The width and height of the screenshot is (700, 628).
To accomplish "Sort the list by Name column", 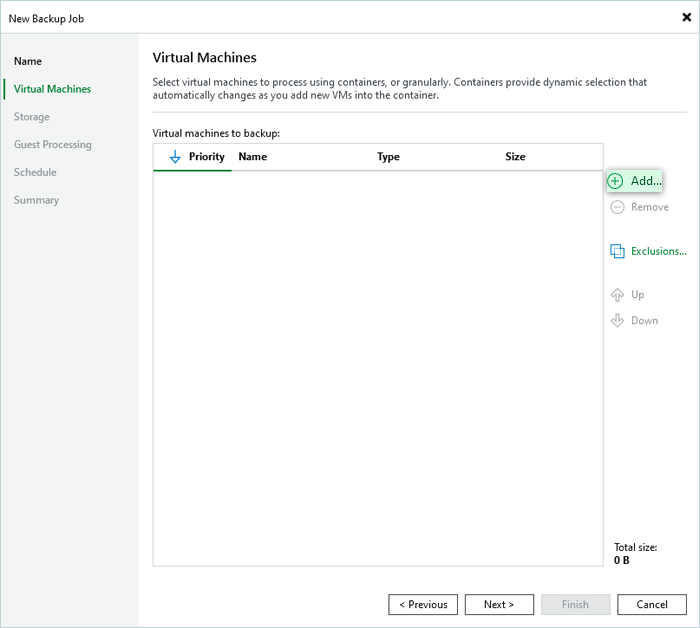I will click(253, 157).
